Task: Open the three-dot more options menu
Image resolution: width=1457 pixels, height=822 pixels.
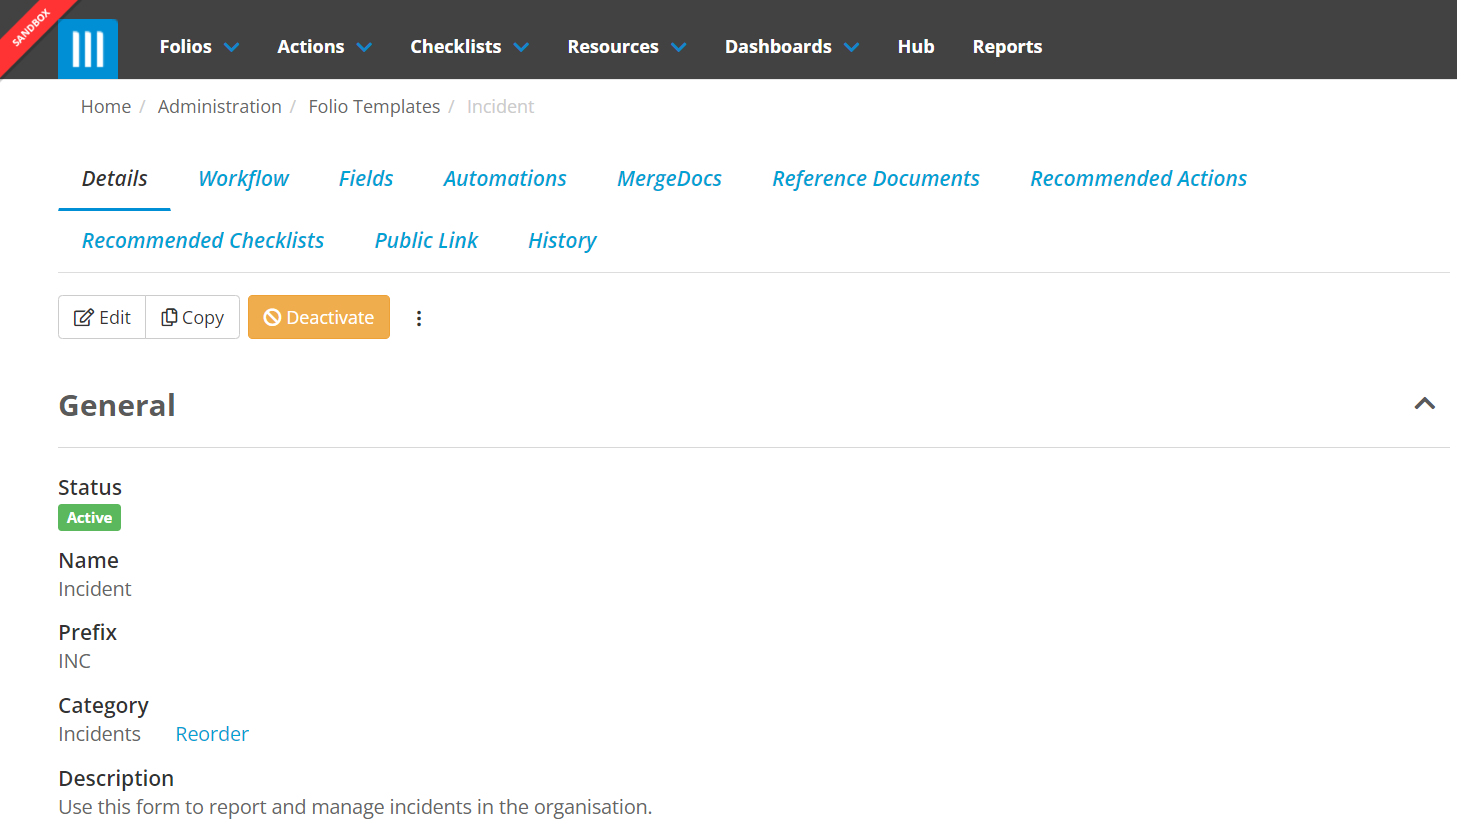Action: [x=419, y=318]
